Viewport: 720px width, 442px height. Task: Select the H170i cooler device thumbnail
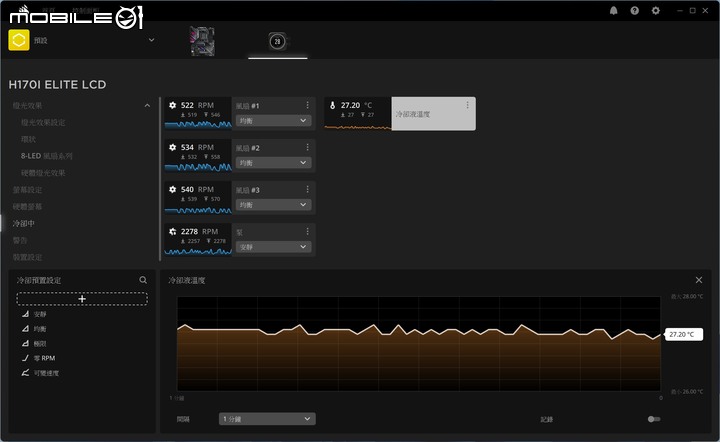point(277,41)
